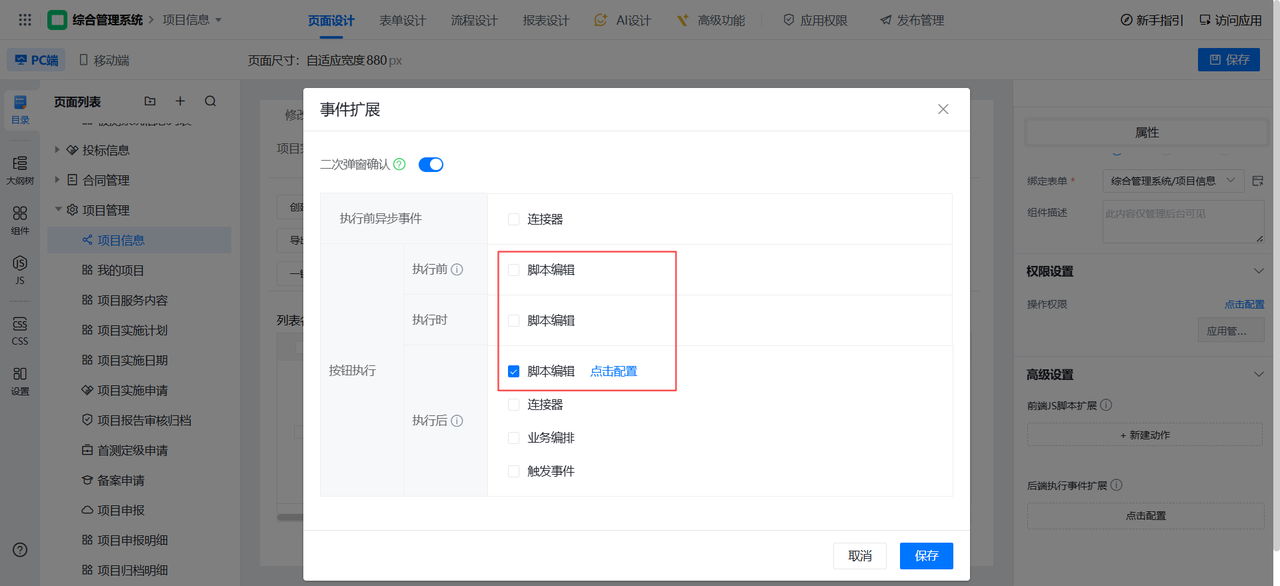Viewport: 1280px width, 586px height.
Task: Check 脚本编辑 in the 执行前 row
Action: (x=514, y=270)
